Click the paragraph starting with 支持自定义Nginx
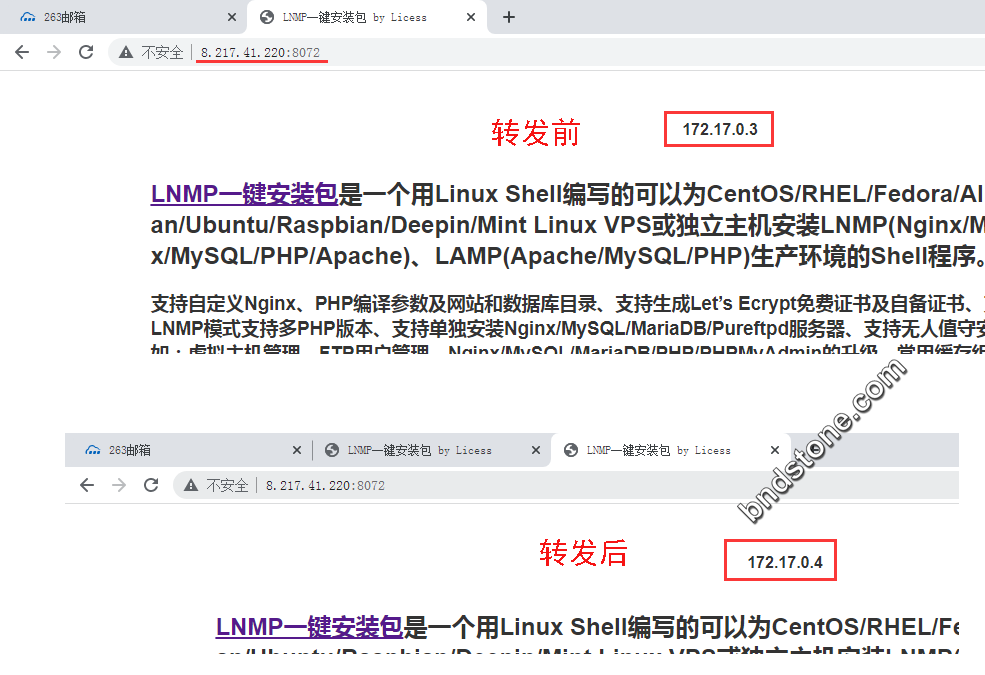This screenshot has width=985, height=675. tap(568, 323)
